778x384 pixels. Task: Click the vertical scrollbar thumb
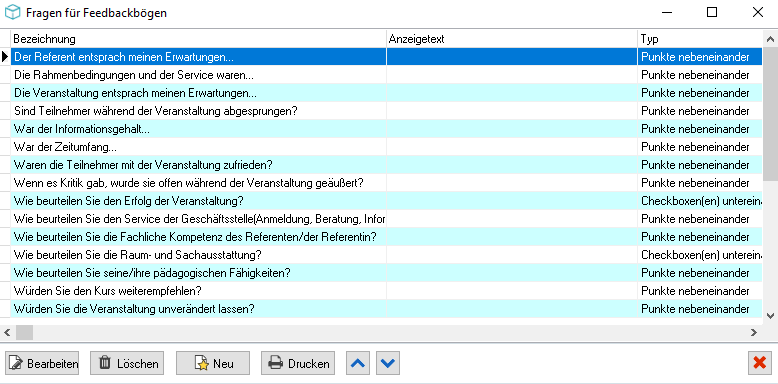click(770, 114)
